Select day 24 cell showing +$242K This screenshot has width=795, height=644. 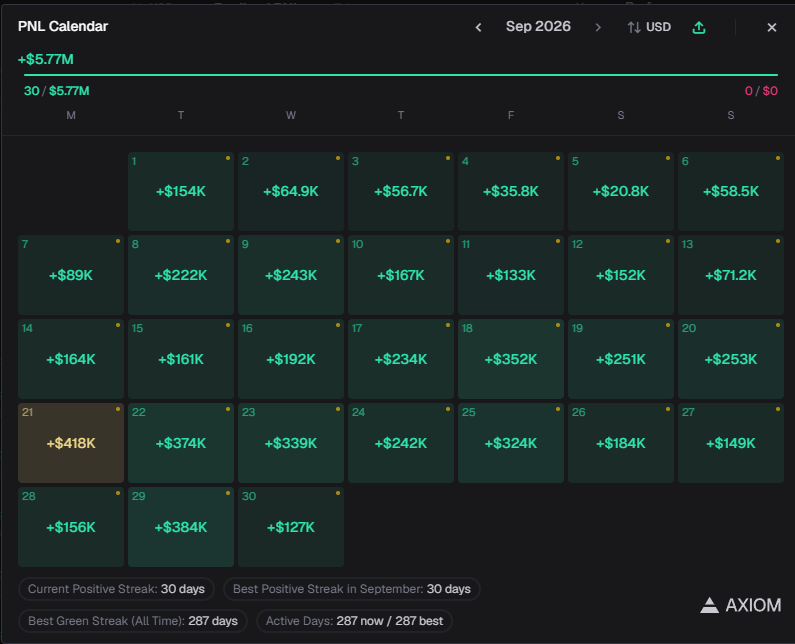click(401, 443)
